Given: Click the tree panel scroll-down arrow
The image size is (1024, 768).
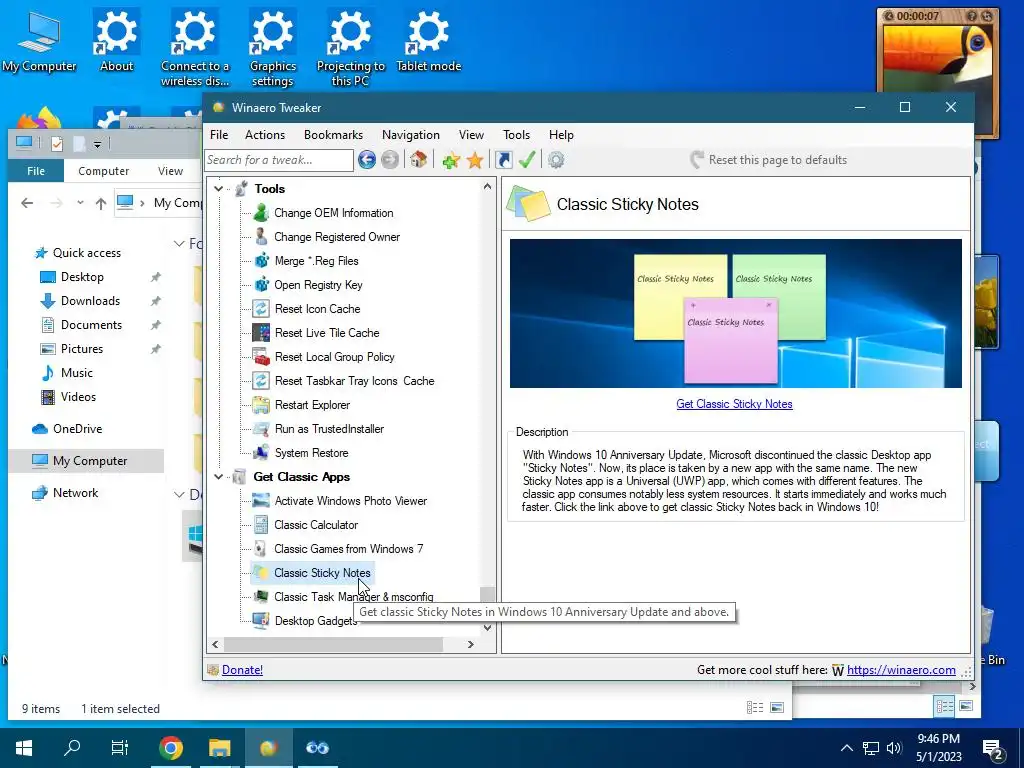Looking at the screenshot, I should tap(487, 628).
